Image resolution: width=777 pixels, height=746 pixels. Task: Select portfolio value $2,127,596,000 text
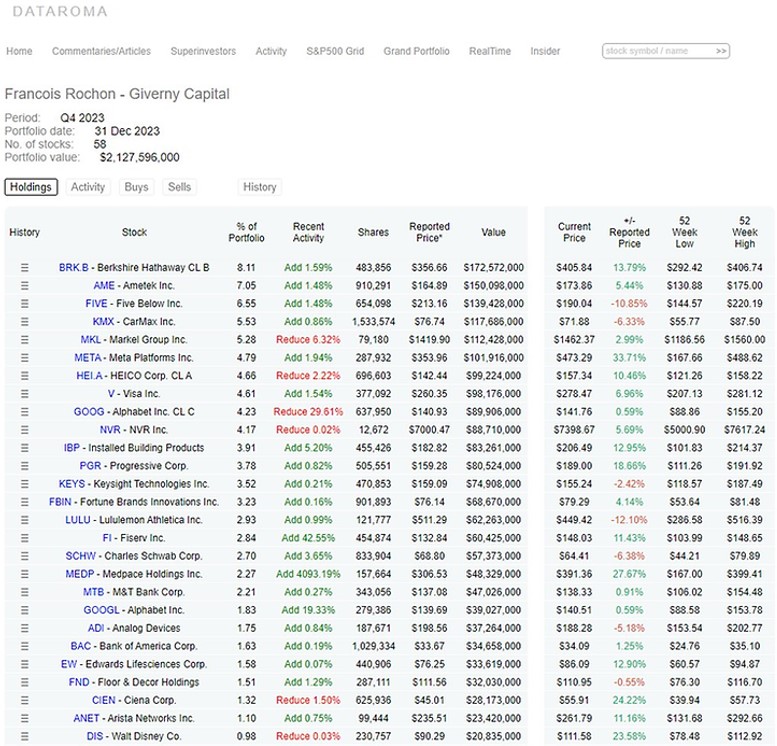[140, 158]
